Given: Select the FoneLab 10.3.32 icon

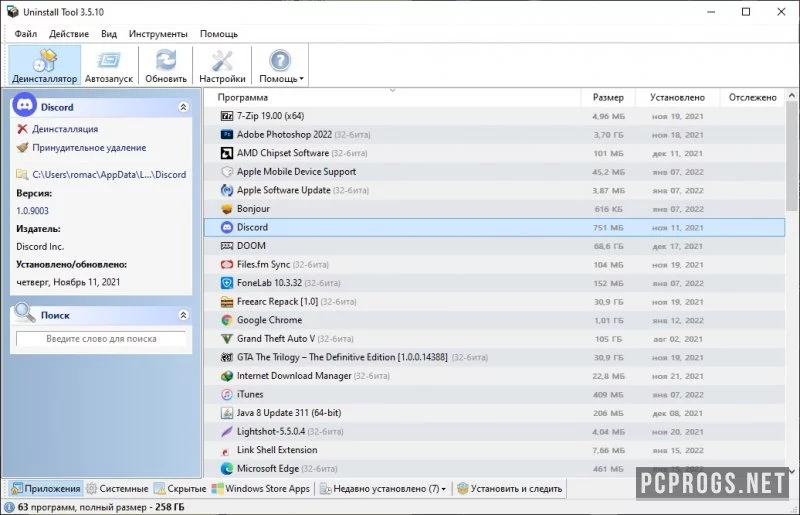Looking at the screenshot, I should pos(227,283).
